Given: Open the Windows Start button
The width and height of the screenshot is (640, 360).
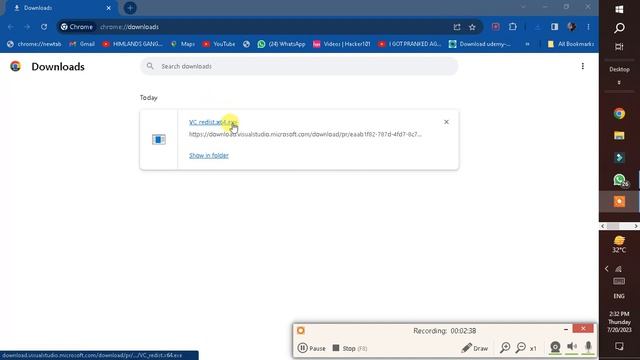Looking at the screenshot, I should [x=619, y=9].
